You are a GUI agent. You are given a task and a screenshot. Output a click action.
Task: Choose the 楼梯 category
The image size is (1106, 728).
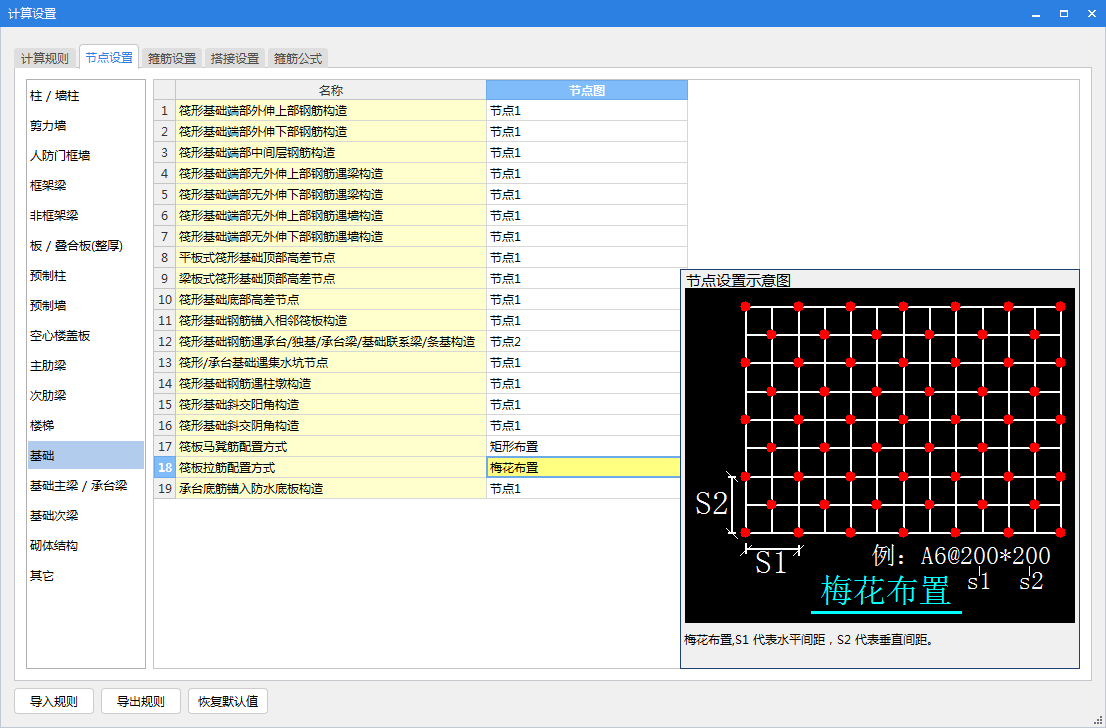pyautogui.click(x=85, y=425)
